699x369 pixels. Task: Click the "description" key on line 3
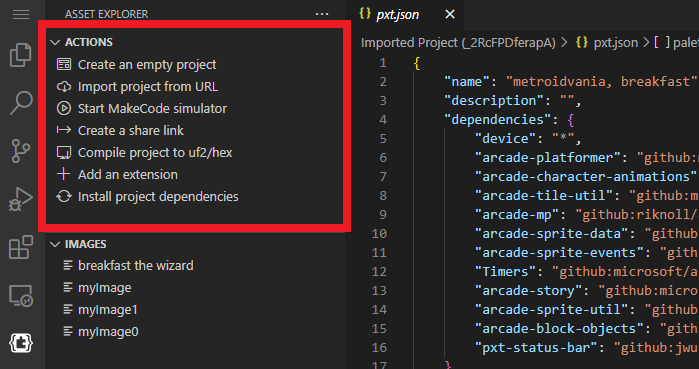pos(494,101)
